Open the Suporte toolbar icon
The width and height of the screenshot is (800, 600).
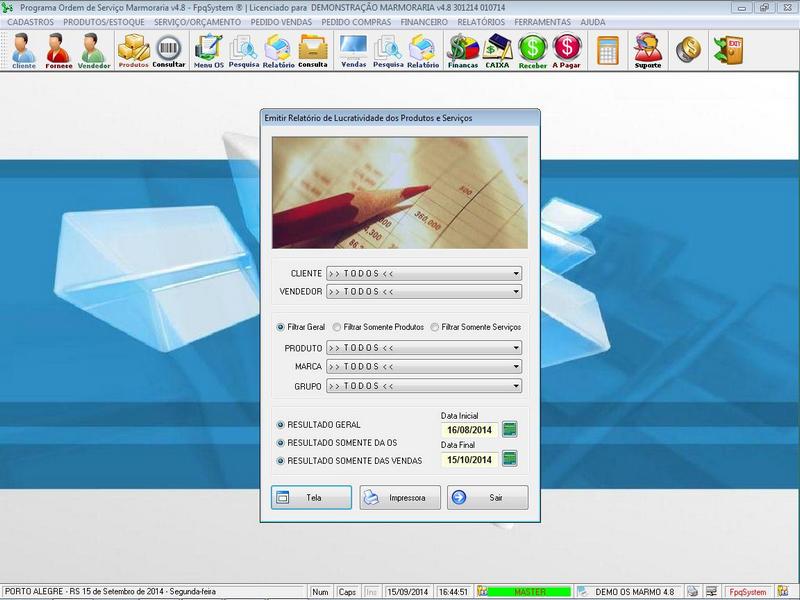pyautogui.click(x=648, y=50)
